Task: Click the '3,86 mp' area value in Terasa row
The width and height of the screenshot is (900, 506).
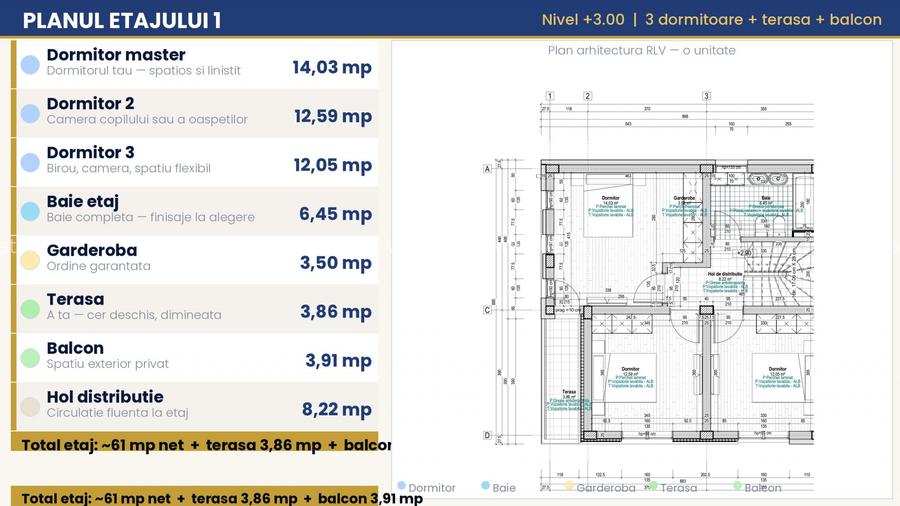Action: click(x=336, y=312)
